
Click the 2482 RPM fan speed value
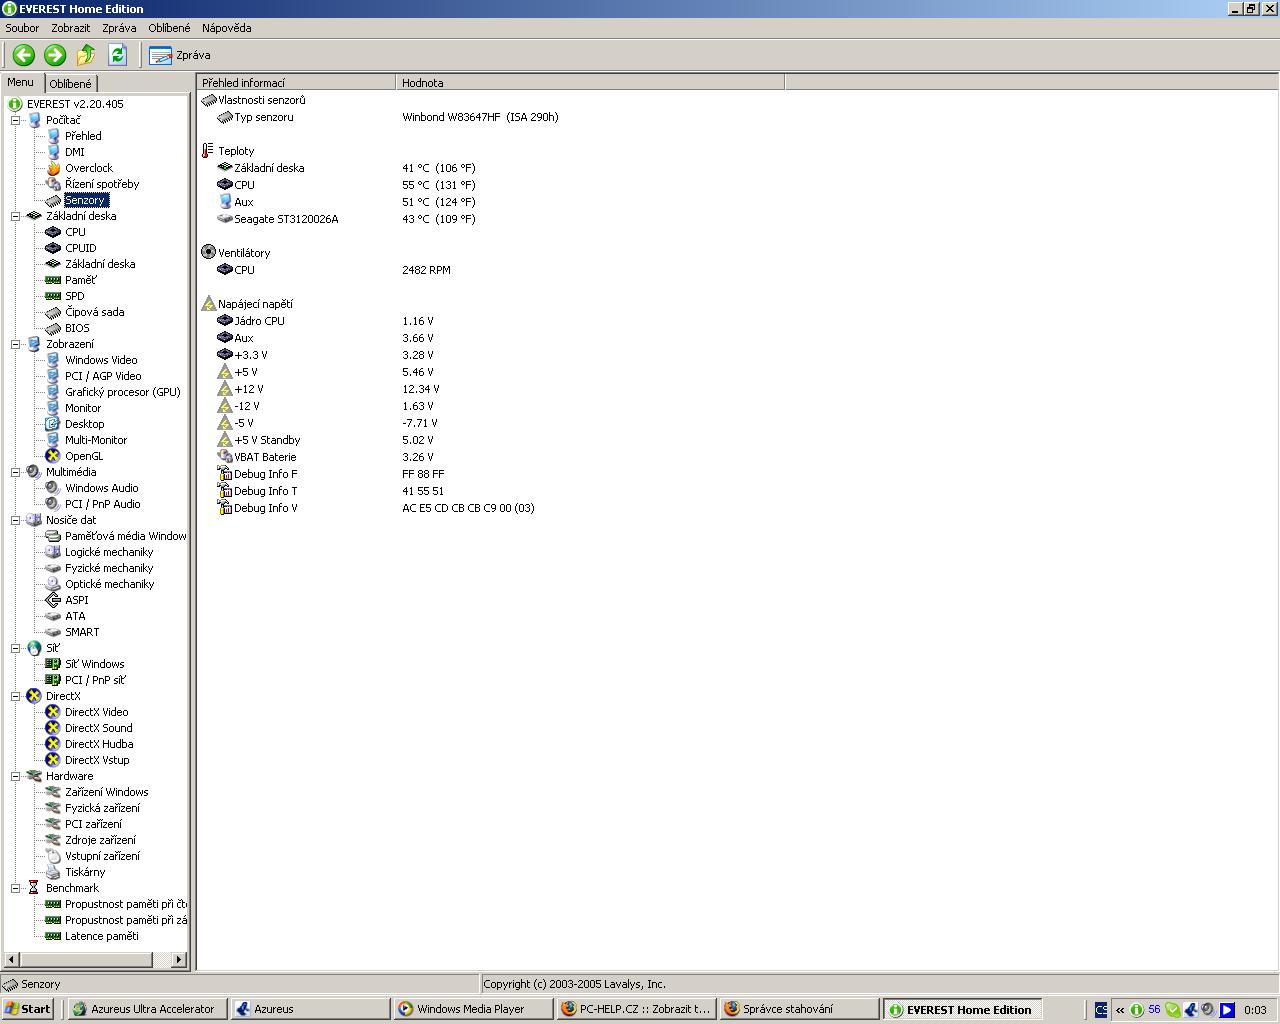pos(426,270)
